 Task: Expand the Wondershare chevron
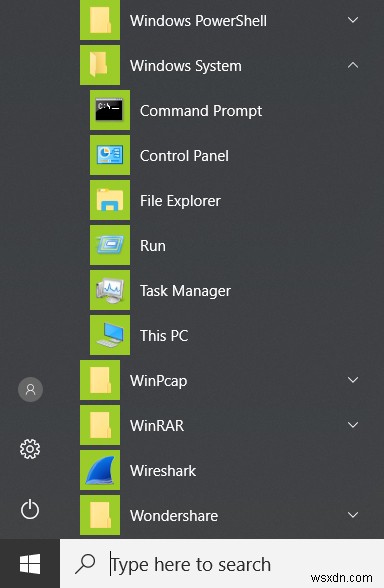(353, 515)
